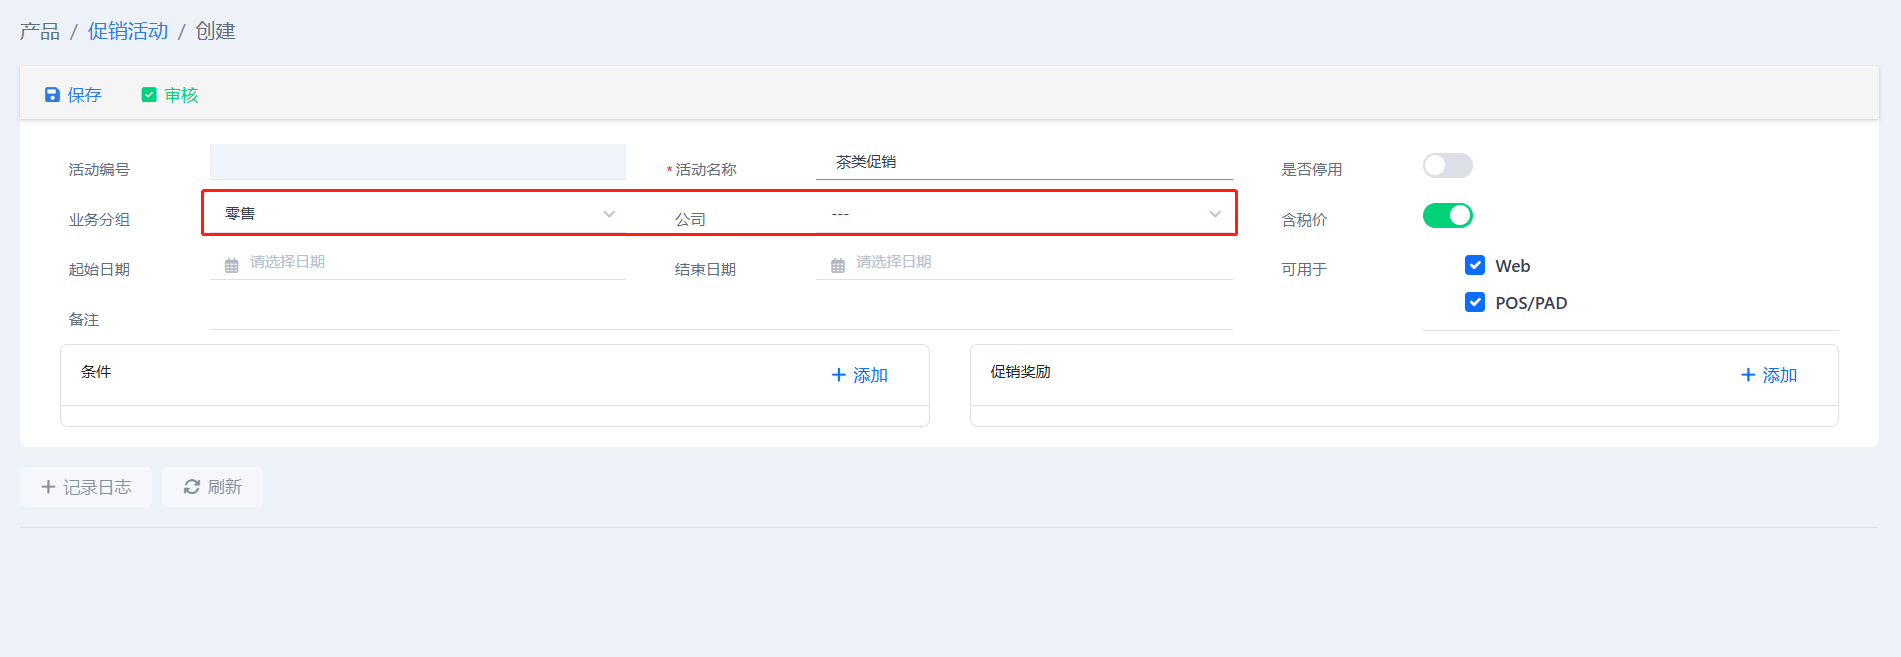Click the 活动名称 field containing 茶类促销
The height and width of the screenshot is (657, 1901).
(x=1024, y=162)
